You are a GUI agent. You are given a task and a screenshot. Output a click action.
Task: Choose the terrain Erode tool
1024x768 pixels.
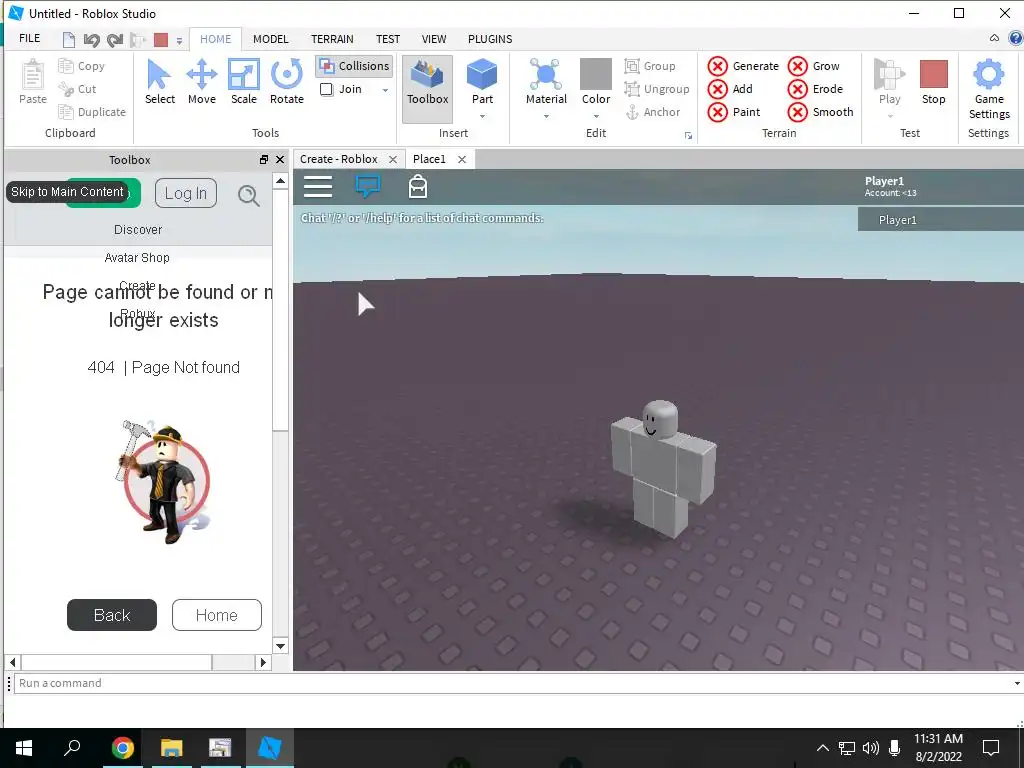click(x=816, y=89)
